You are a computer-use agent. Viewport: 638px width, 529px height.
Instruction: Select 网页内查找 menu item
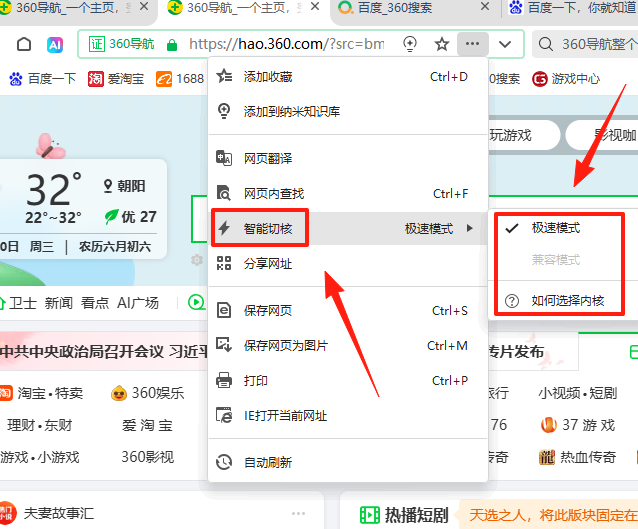348,193
